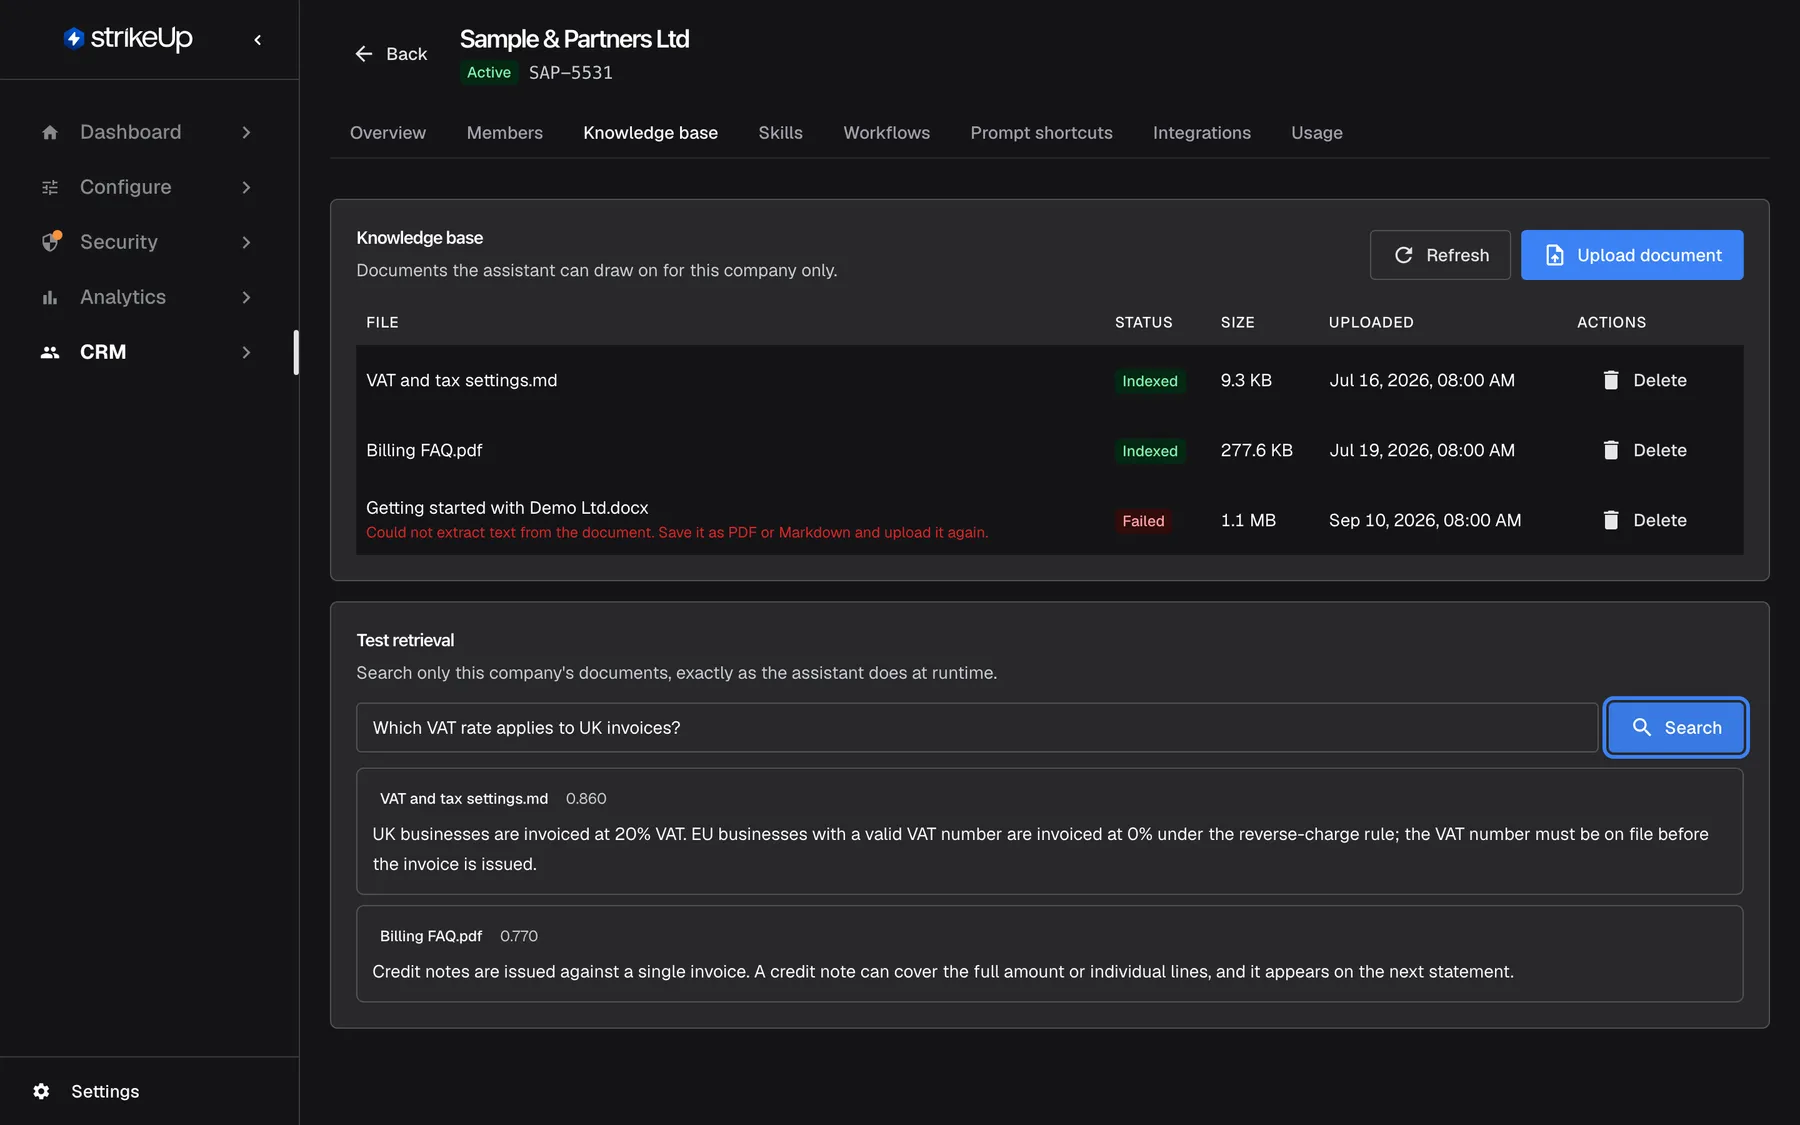This screenshot has width=1800, height=1125.
Task: Click trash icon for Billing FAQ.pdf
Action: (1610, 450)
